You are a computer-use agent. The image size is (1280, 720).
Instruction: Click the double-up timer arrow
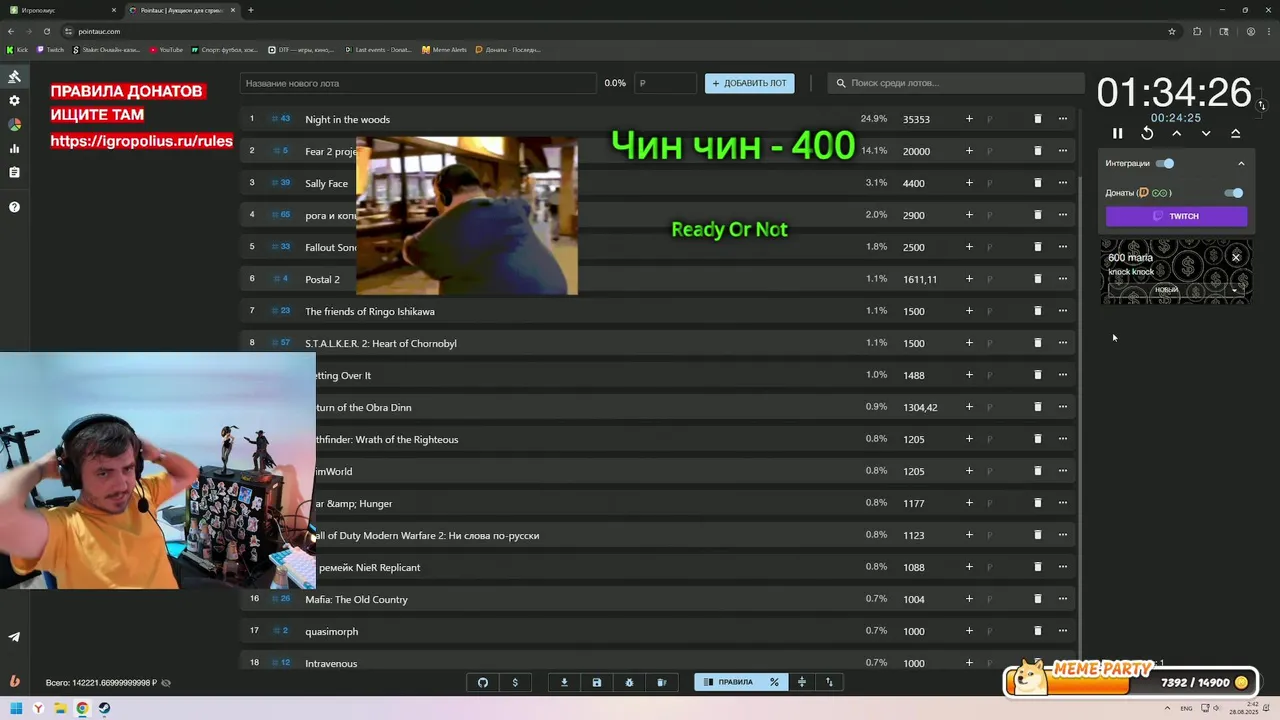1235,133
